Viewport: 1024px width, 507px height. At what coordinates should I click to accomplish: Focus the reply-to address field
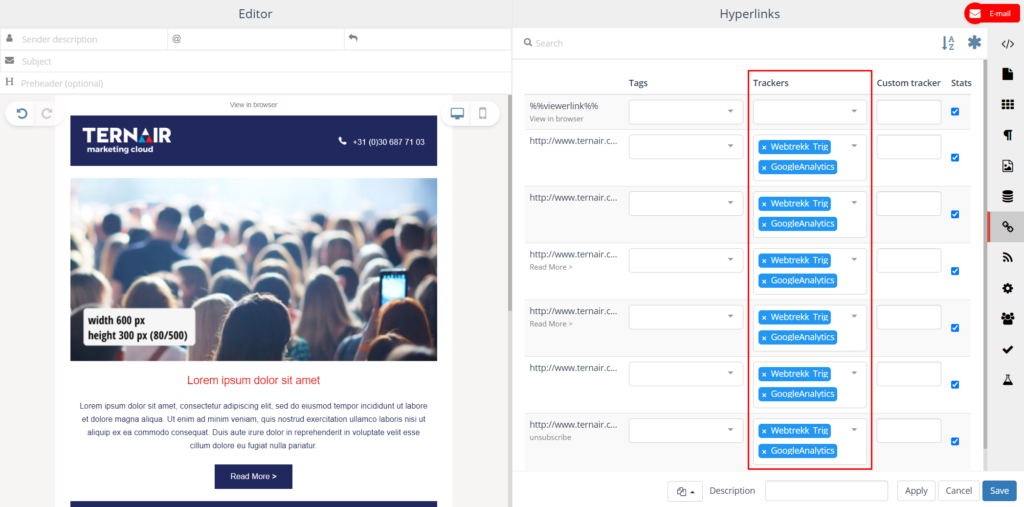(x=428, y=39)
